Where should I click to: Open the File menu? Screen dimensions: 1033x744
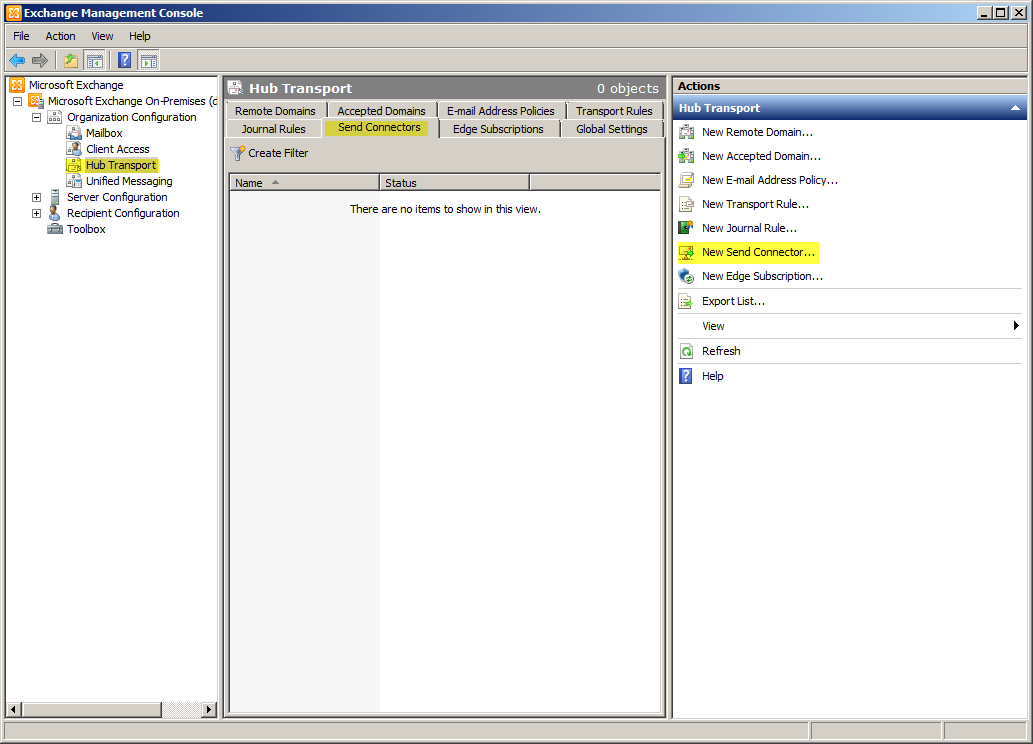[x=21, y=36]
